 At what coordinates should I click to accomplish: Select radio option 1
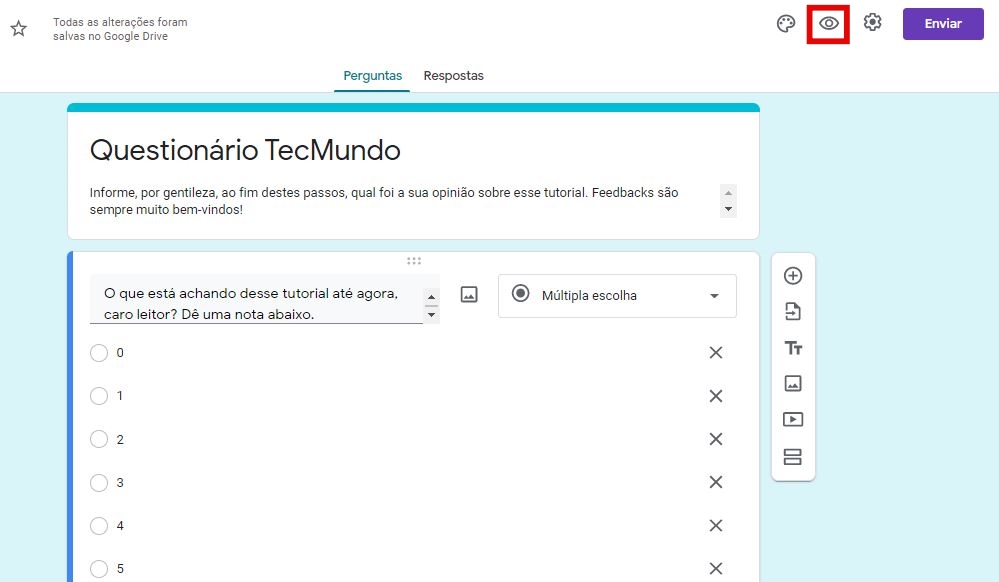tap(99, 396)
